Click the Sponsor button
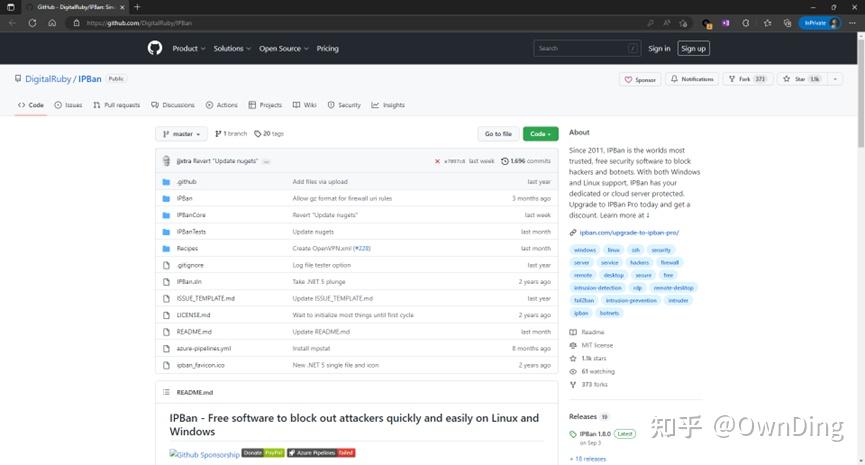 pos(640,79)
